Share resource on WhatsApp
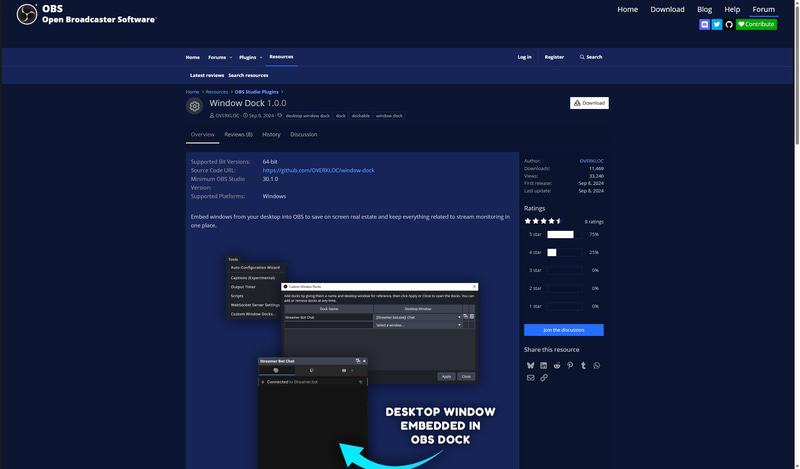The height and width of the screenshot is (469, 800). point(596,365)
